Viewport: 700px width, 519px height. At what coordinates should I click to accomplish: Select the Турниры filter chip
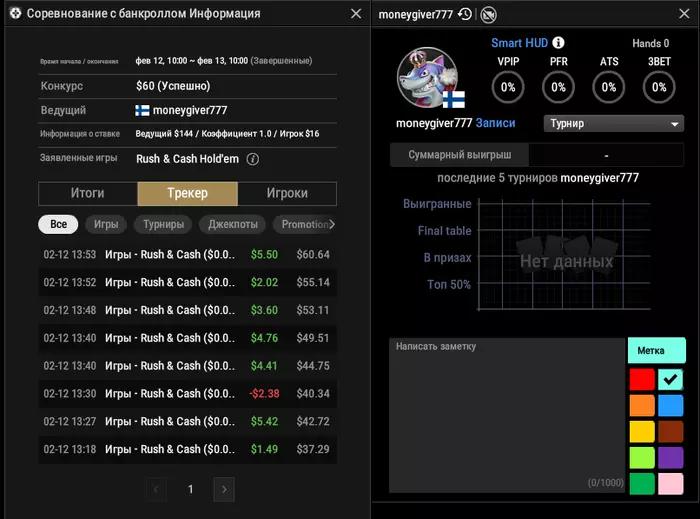point(163,224)
